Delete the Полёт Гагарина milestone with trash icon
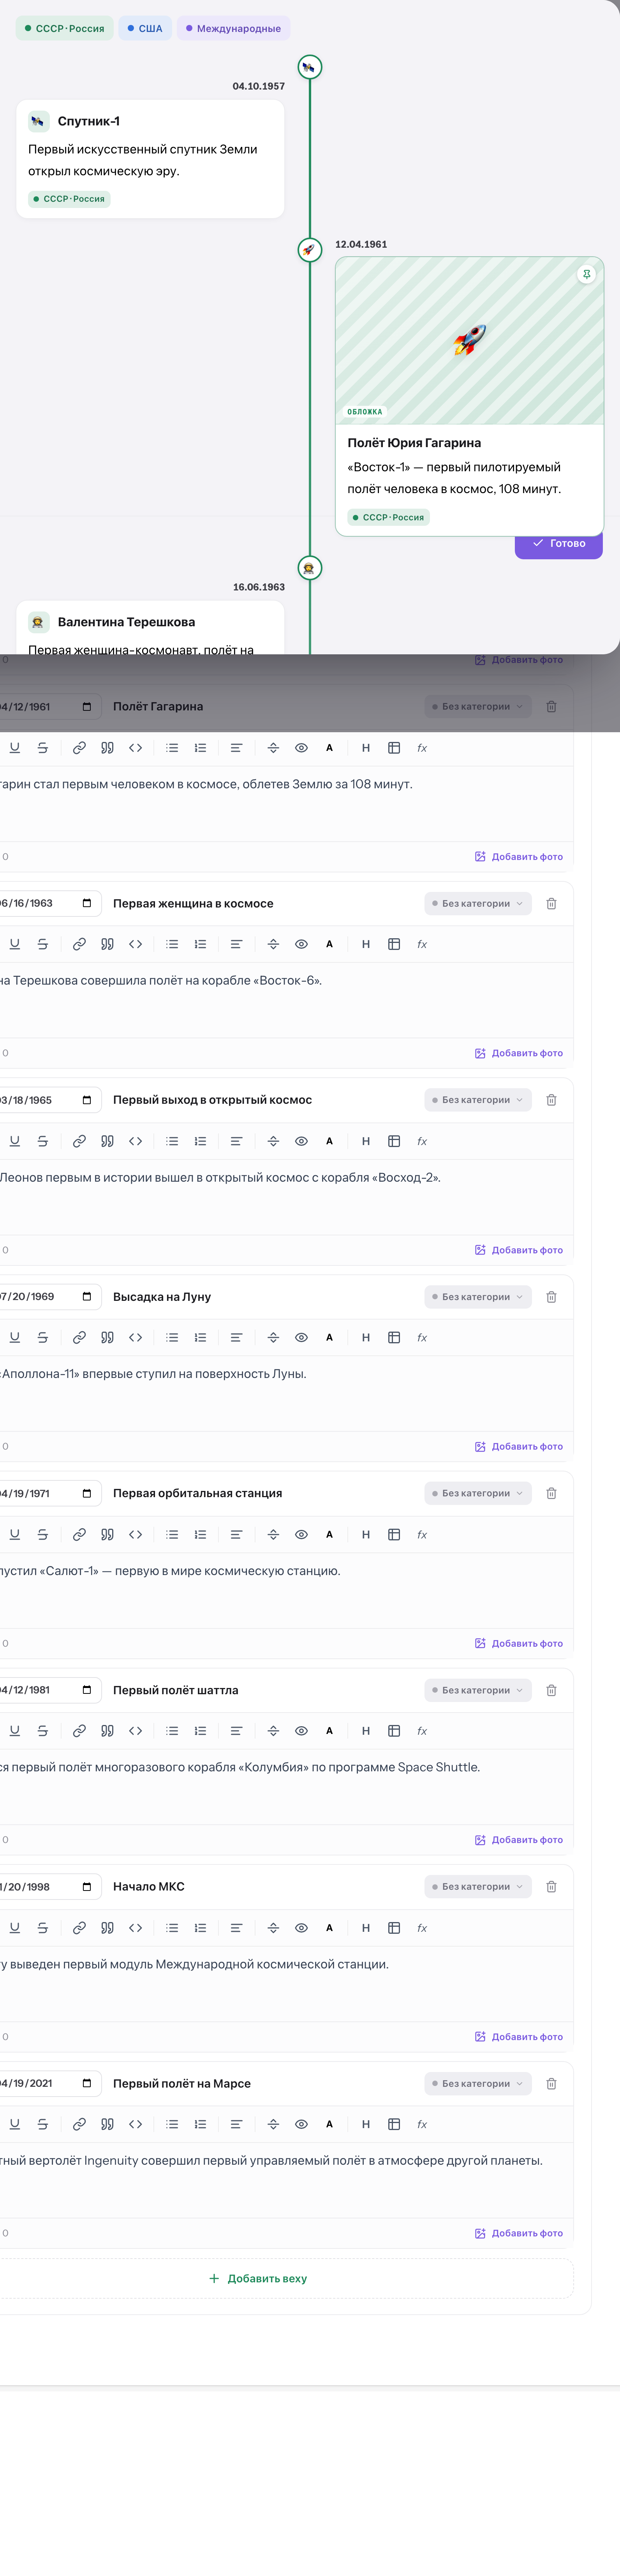This screenshot has height=2576, width=620. click(551, 707)
